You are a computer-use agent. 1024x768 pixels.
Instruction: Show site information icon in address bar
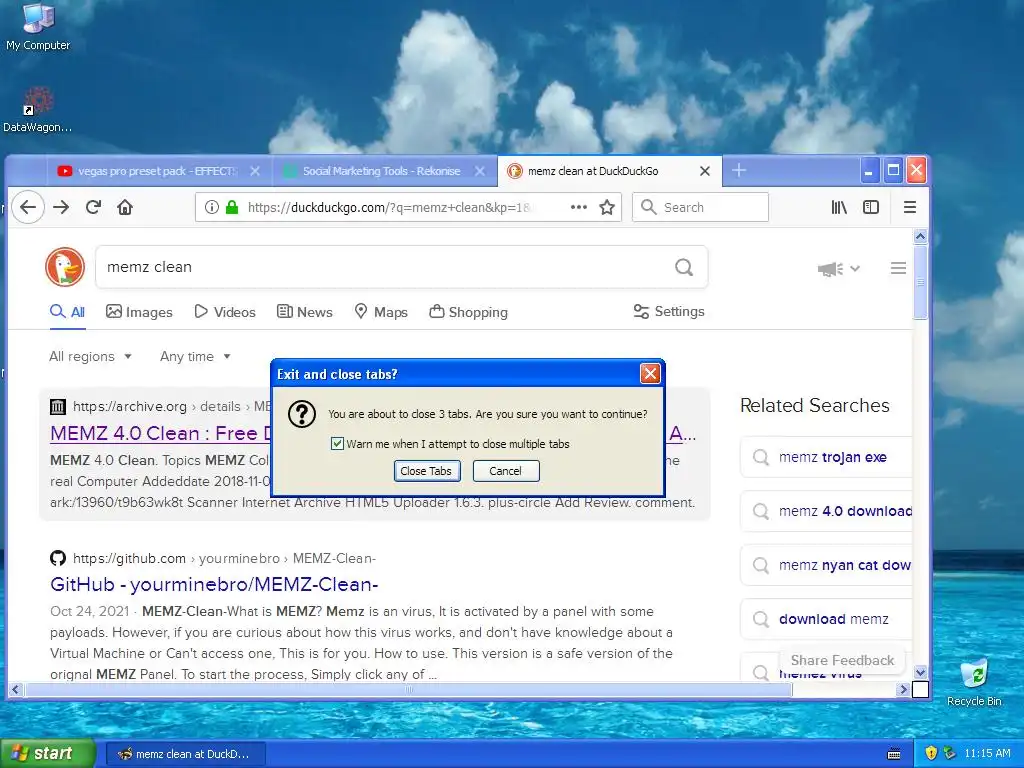[x=212, y=208]
